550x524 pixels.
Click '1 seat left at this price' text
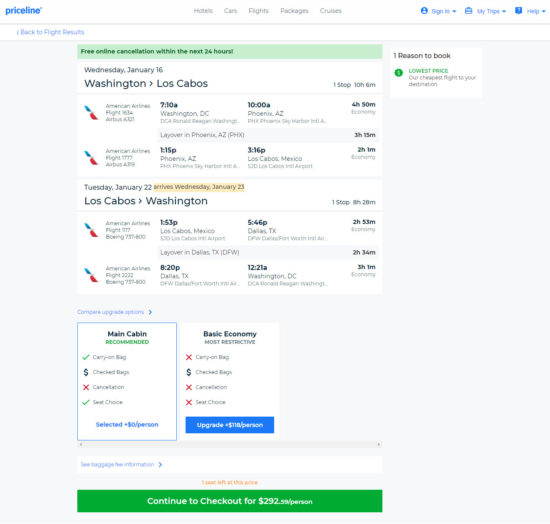tap(230, 483)
